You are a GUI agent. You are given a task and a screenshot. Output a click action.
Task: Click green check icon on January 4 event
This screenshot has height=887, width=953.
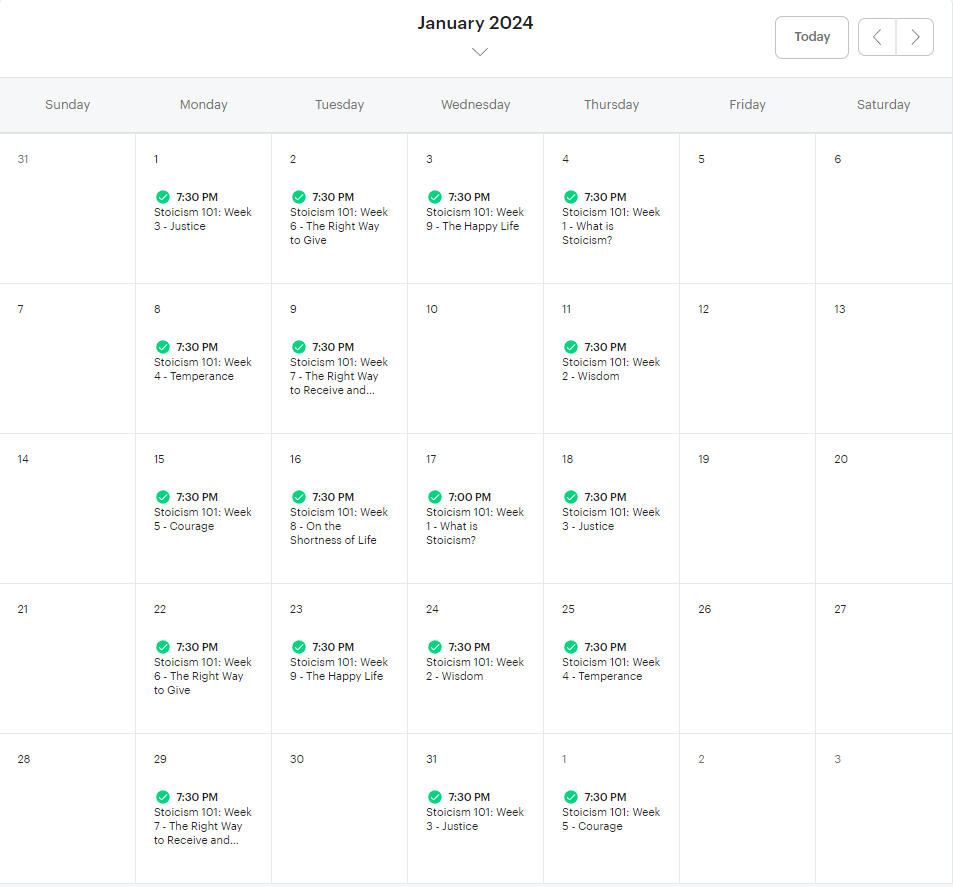point(571,197)
